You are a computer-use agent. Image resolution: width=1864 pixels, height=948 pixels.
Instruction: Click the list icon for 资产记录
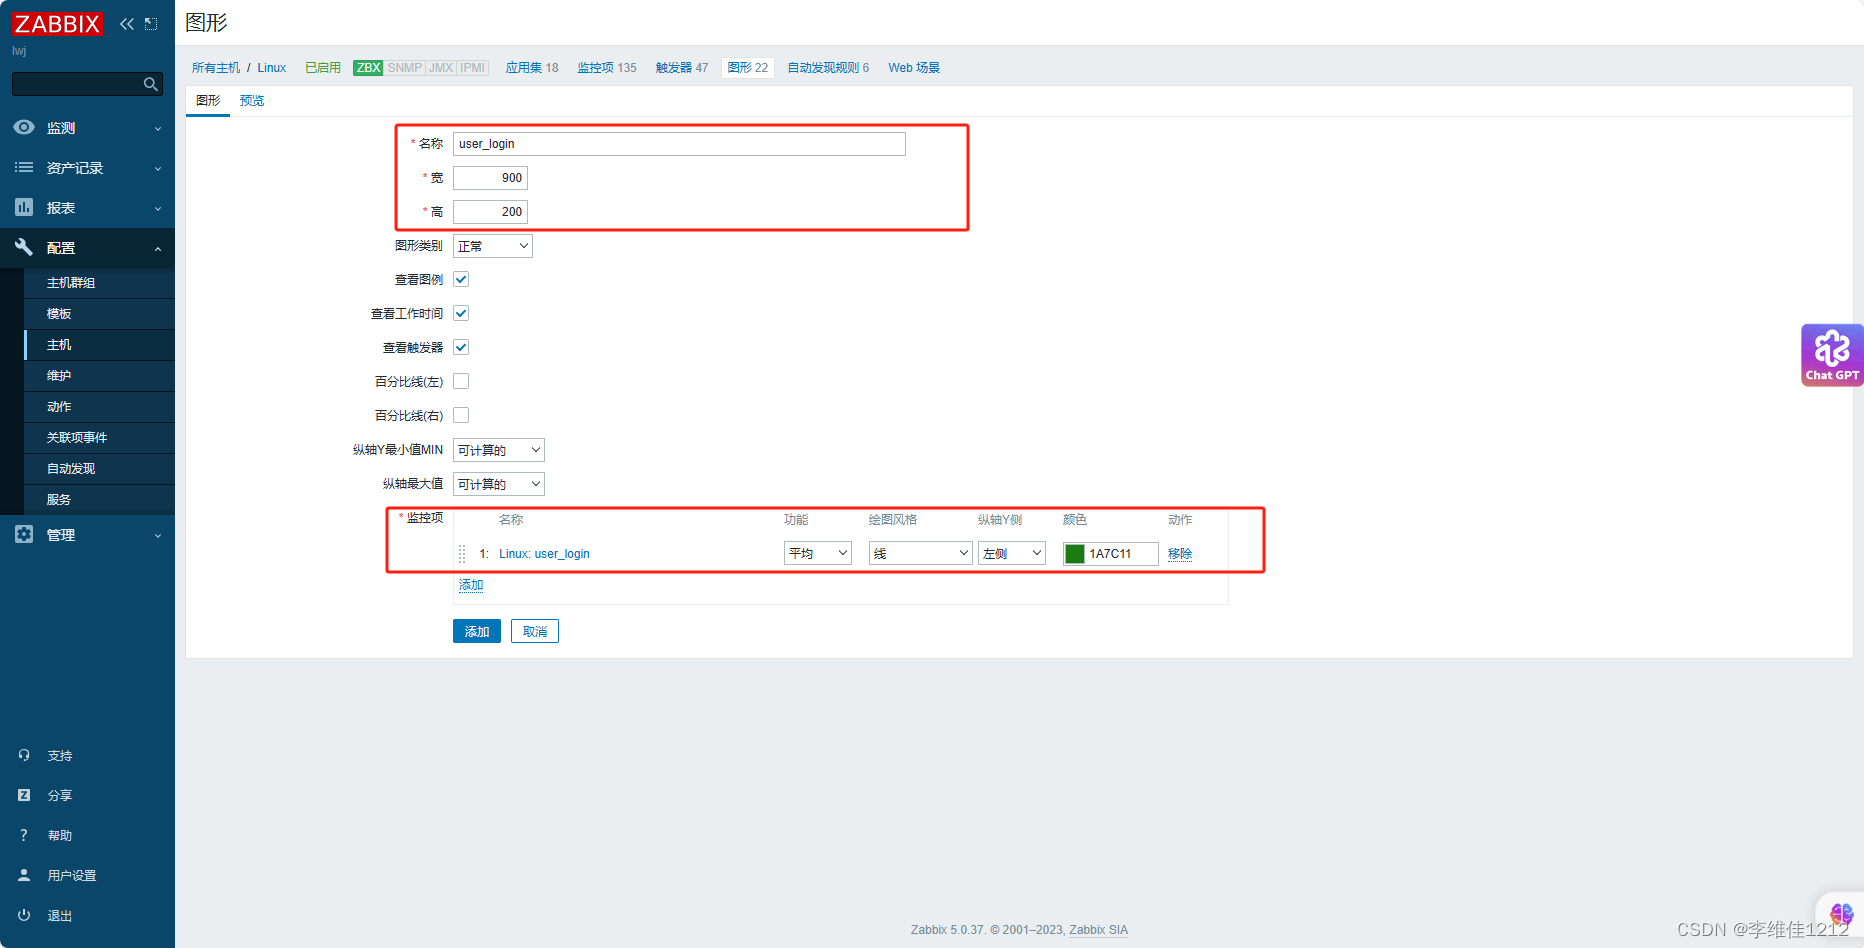coord(24,168)
